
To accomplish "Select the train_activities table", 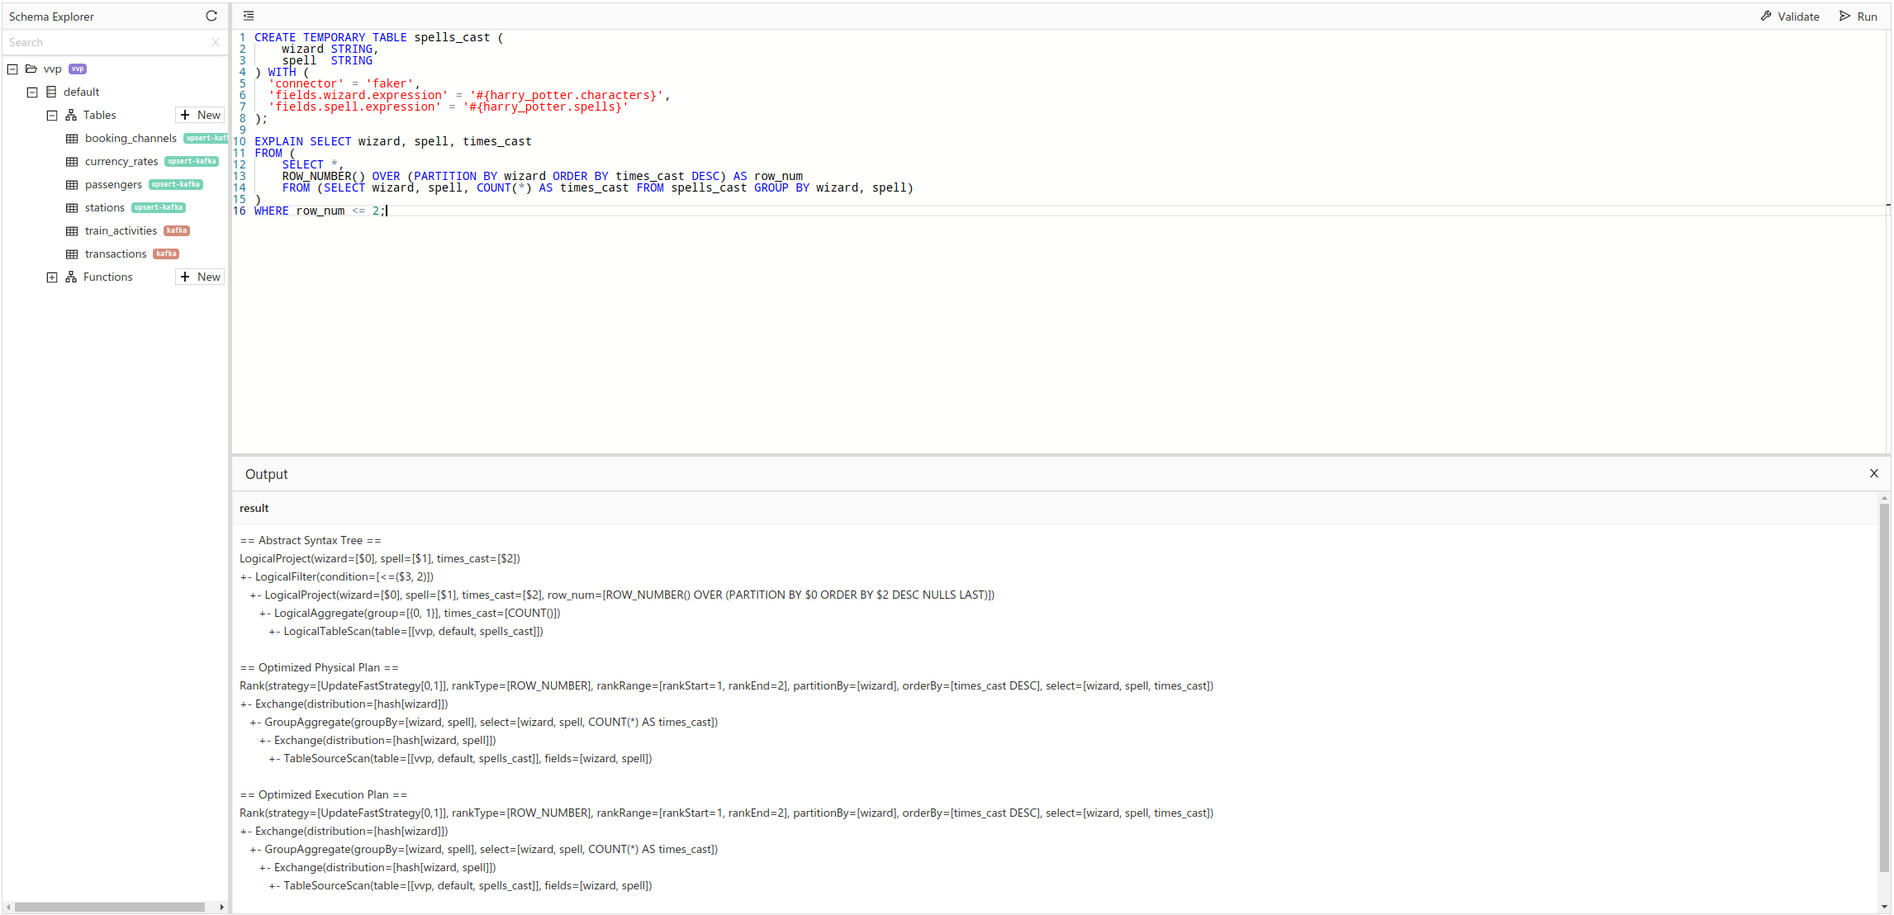I will [120, 230].
